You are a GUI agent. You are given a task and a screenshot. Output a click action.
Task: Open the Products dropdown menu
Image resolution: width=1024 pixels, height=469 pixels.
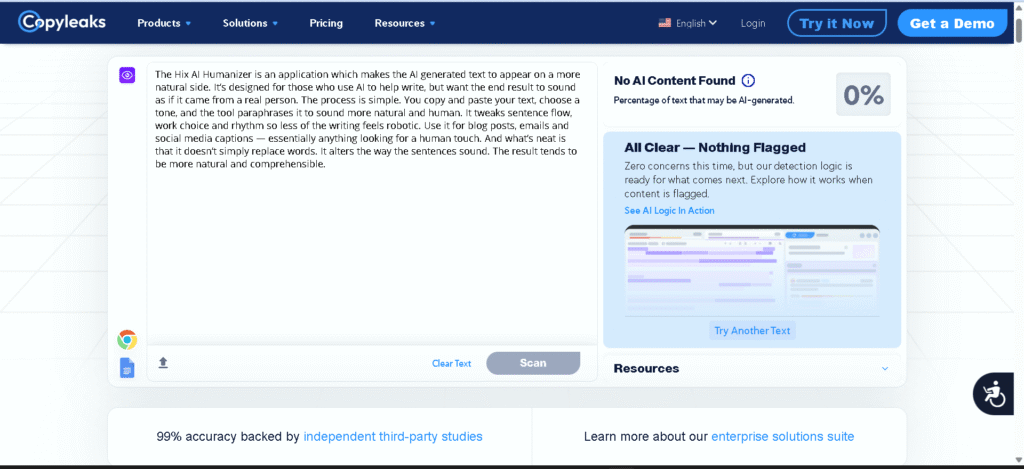pos(164,23)
